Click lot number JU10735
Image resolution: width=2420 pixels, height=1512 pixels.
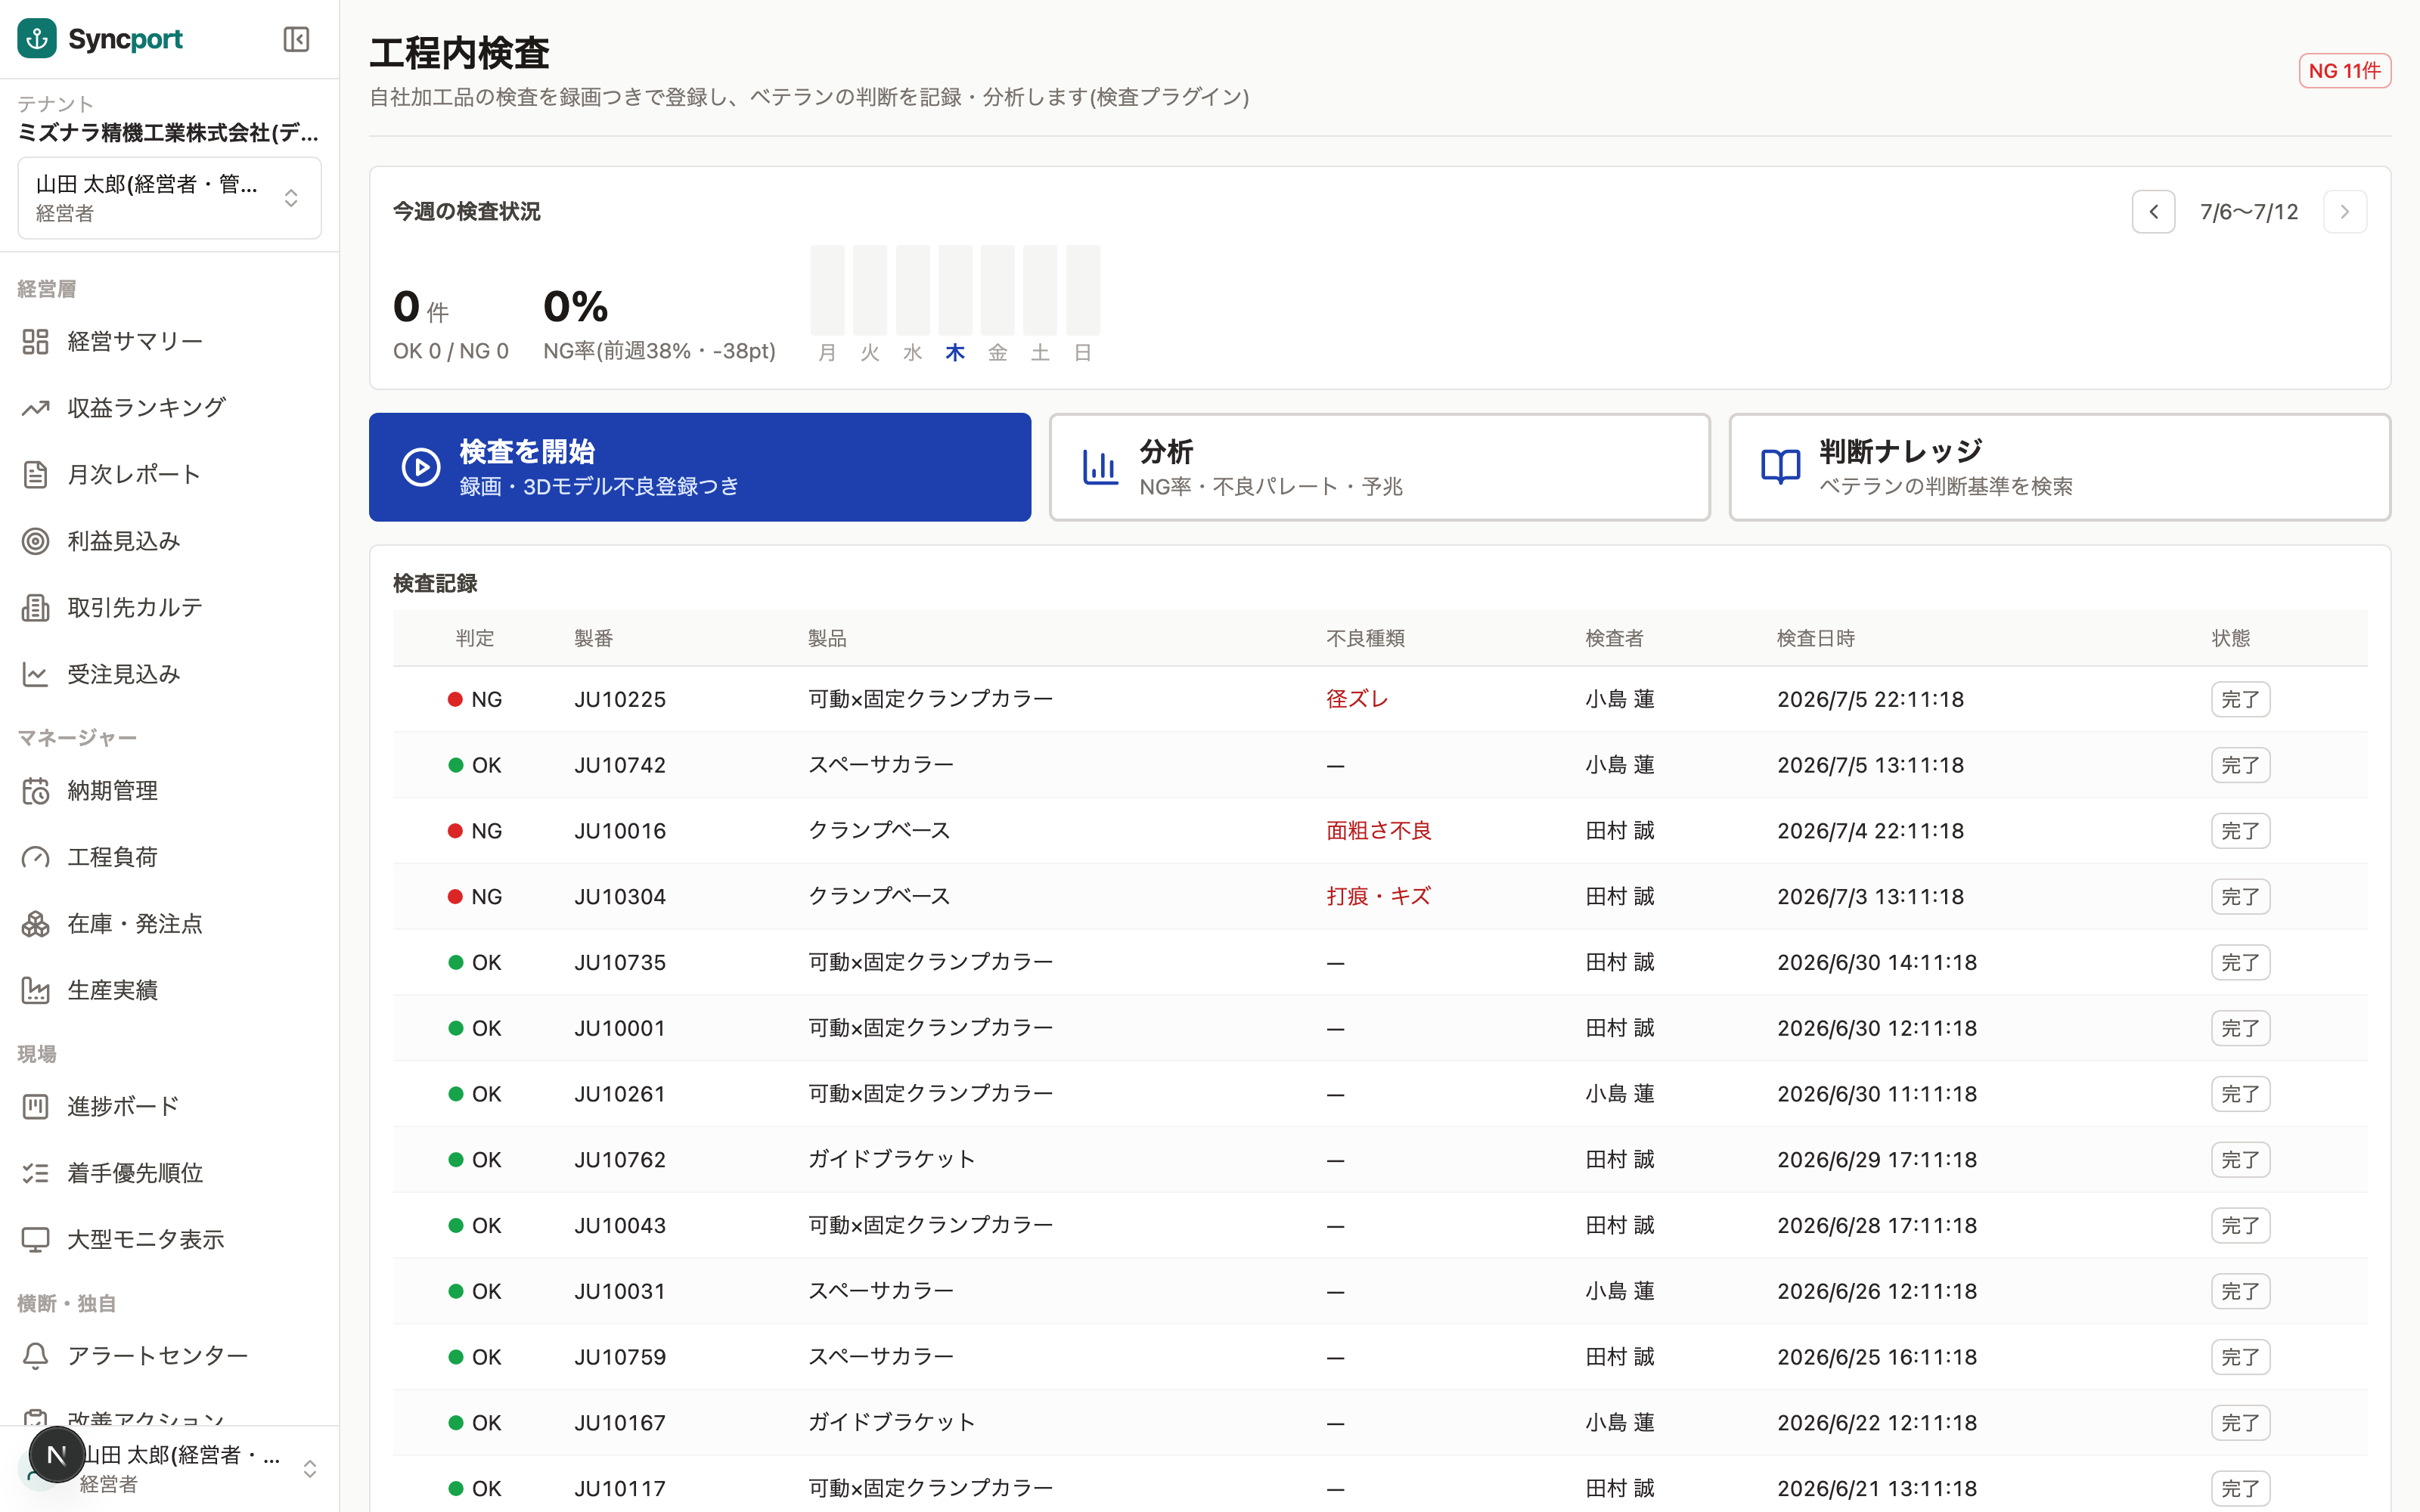620,962
